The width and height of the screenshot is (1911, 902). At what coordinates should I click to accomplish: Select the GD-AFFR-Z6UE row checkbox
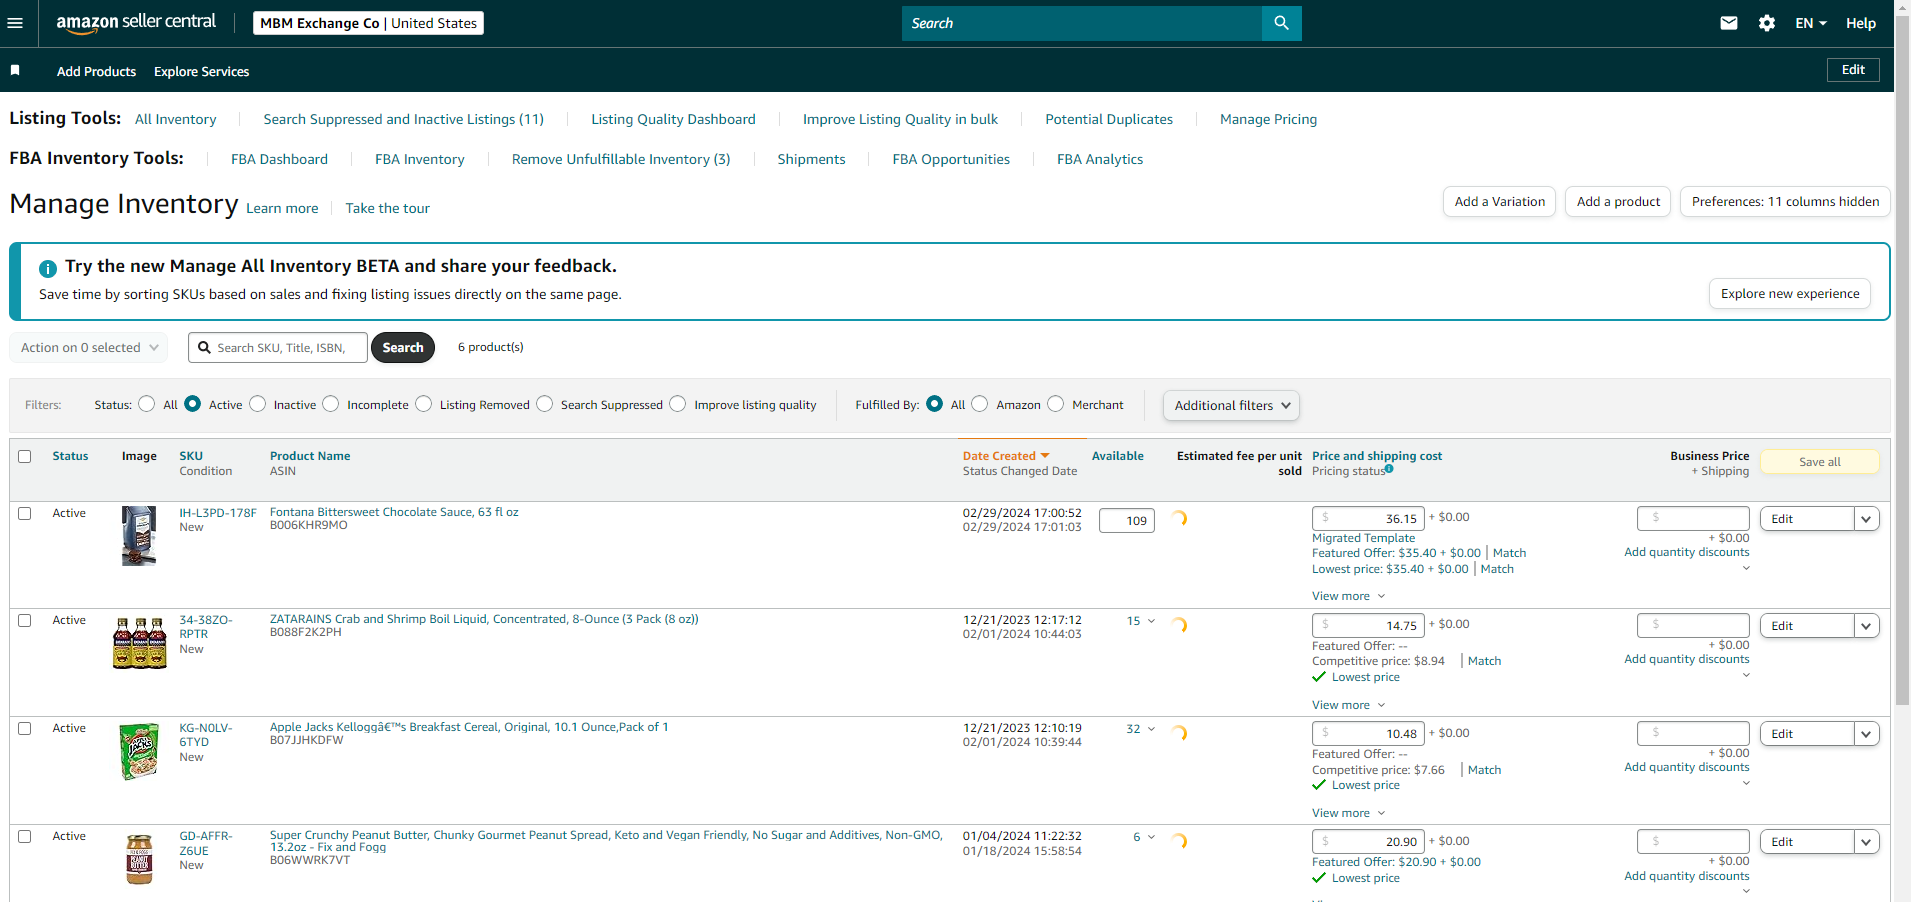point(25,836)
